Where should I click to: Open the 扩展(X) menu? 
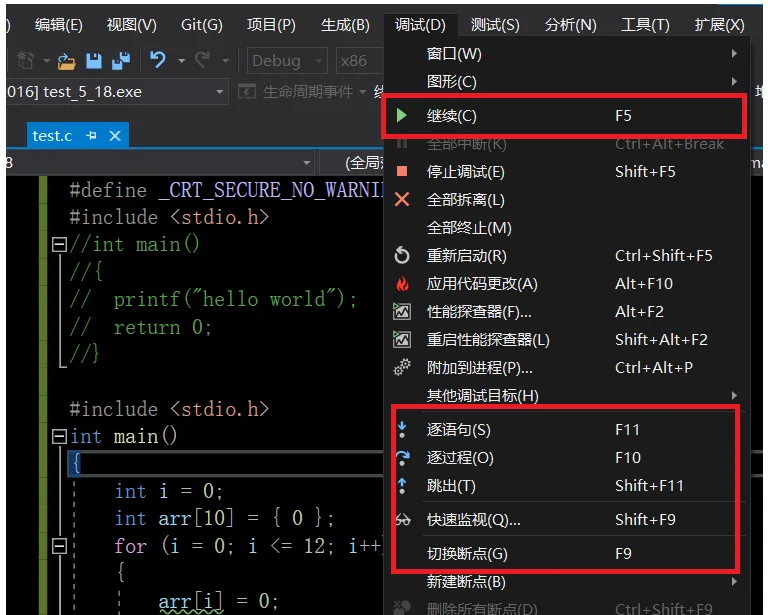pyautogui.click(x=720, y=24)
